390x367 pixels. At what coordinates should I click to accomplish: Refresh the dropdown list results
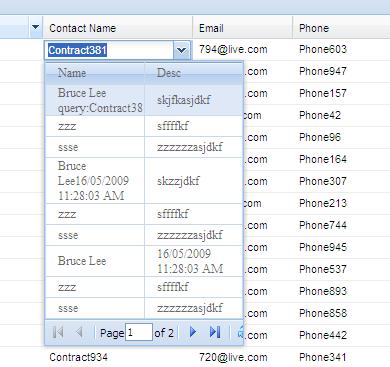240,332
